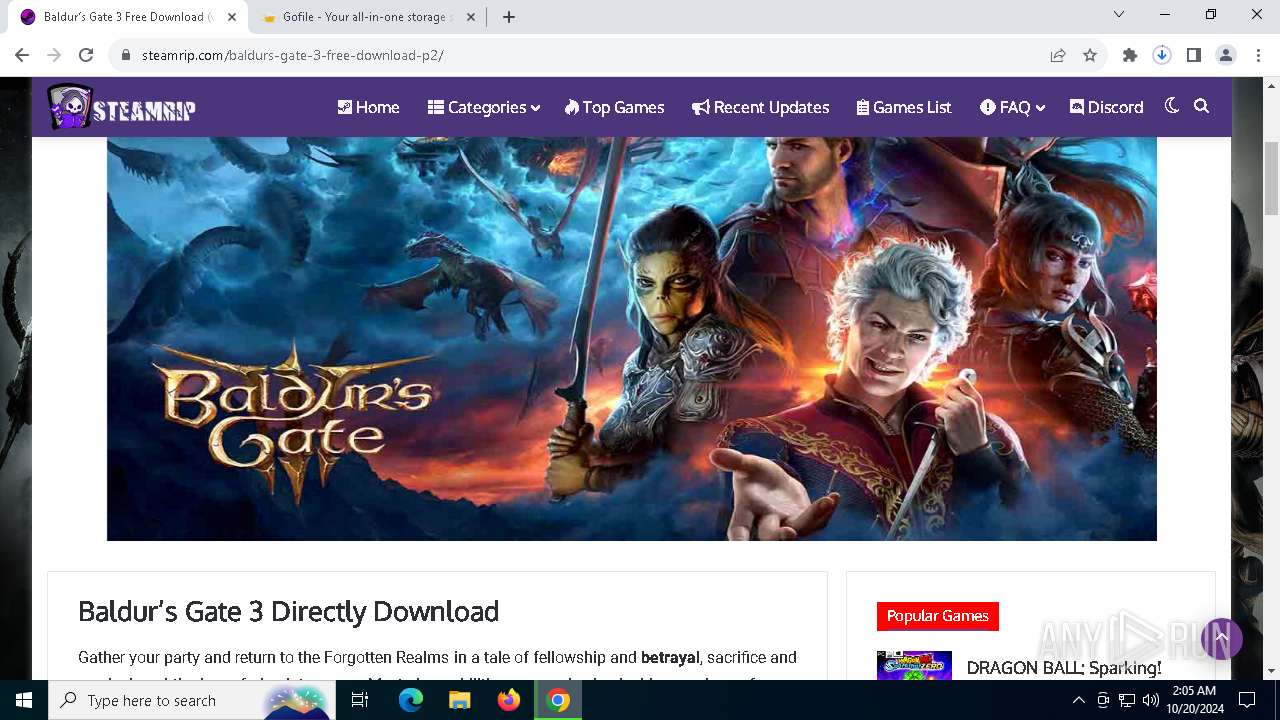
Task: Click the Popular Games label
Action: [x=937, y=616]
